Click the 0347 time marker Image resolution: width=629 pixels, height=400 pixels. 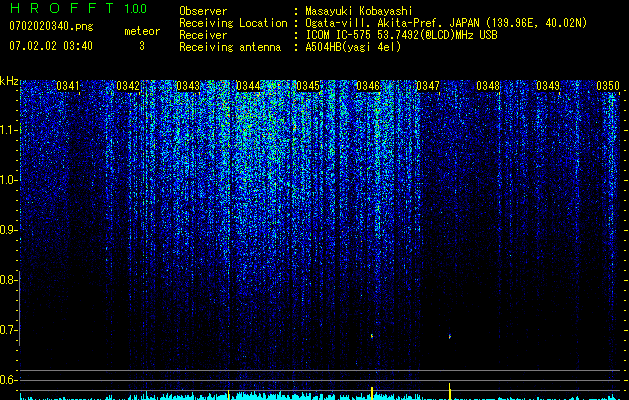428,86
